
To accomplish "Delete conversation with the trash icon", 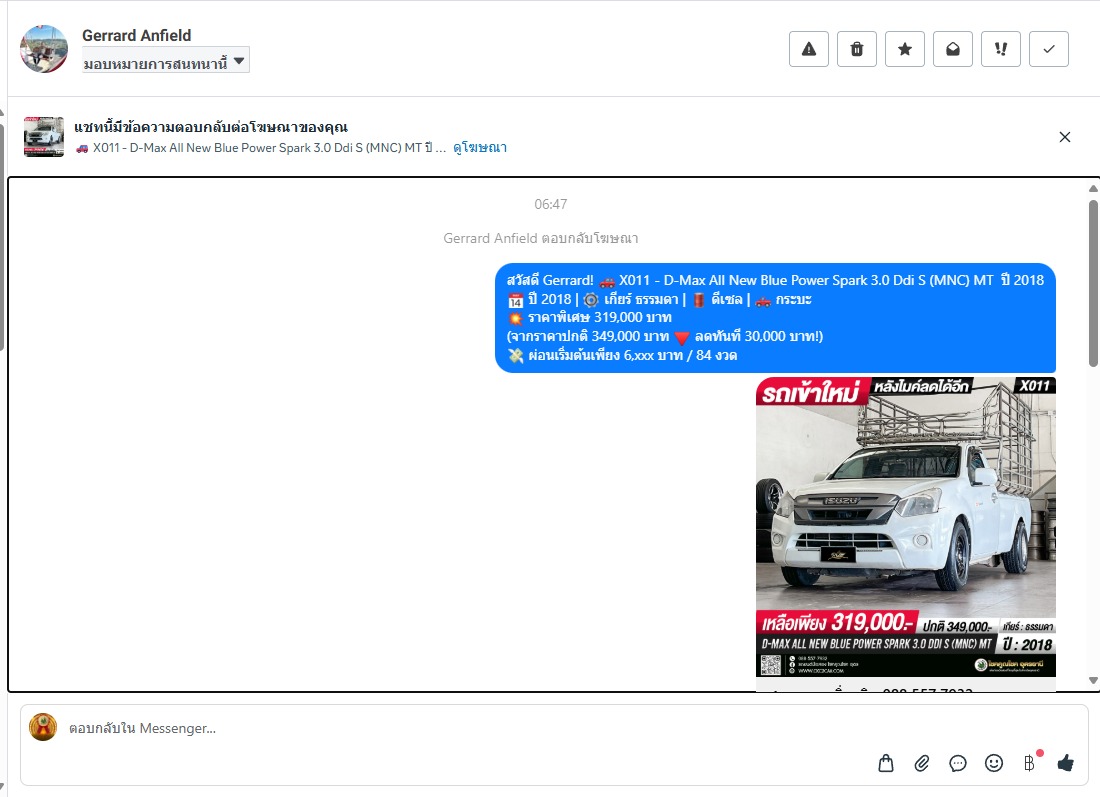I will (x=857, y=49).
